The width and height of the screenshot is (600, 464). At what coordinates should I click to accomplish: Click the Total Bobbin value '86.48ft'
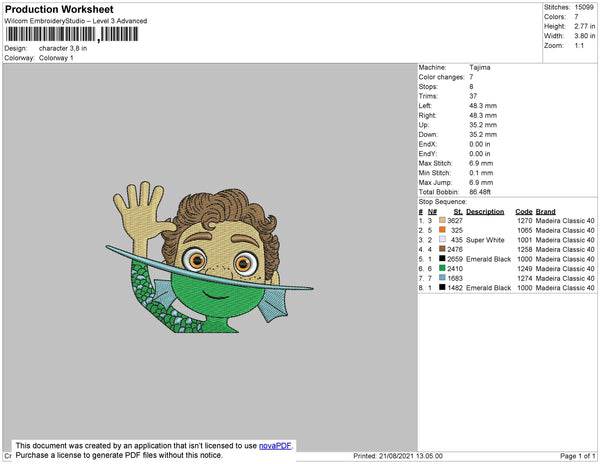[x=480, y=192]
